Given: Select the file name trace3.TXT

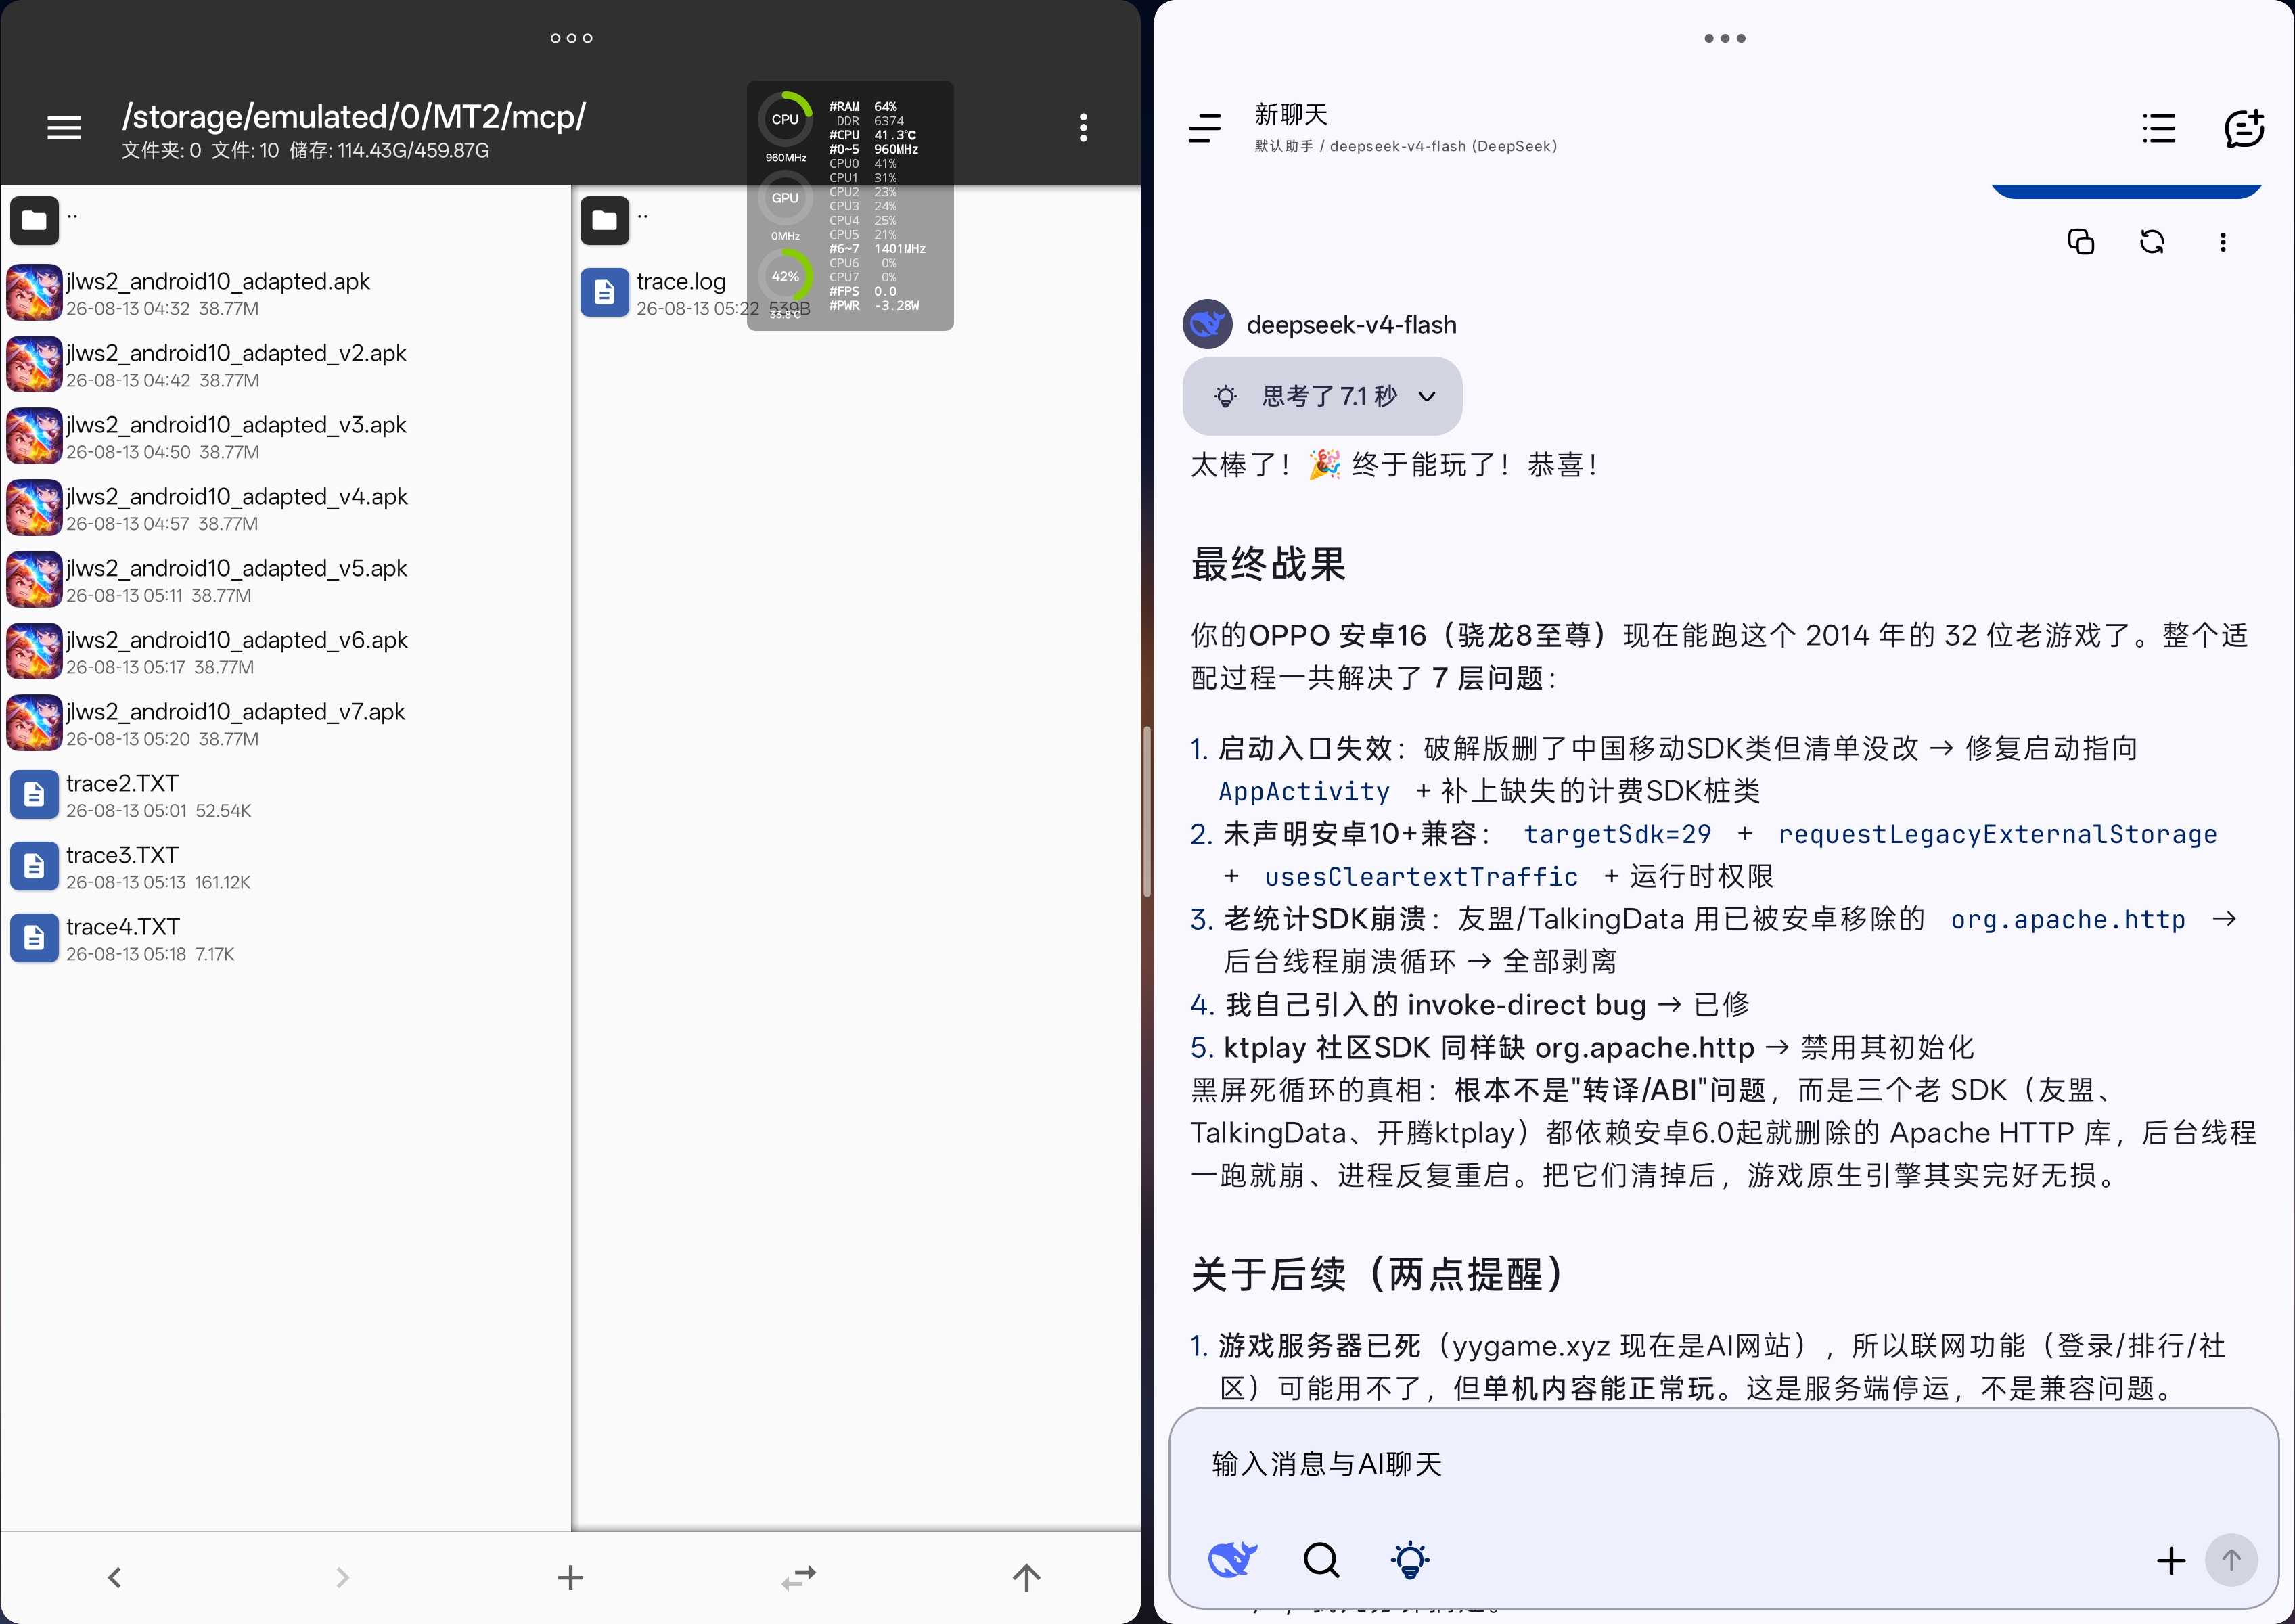Looking at the screenshot, I should [122, 855].
